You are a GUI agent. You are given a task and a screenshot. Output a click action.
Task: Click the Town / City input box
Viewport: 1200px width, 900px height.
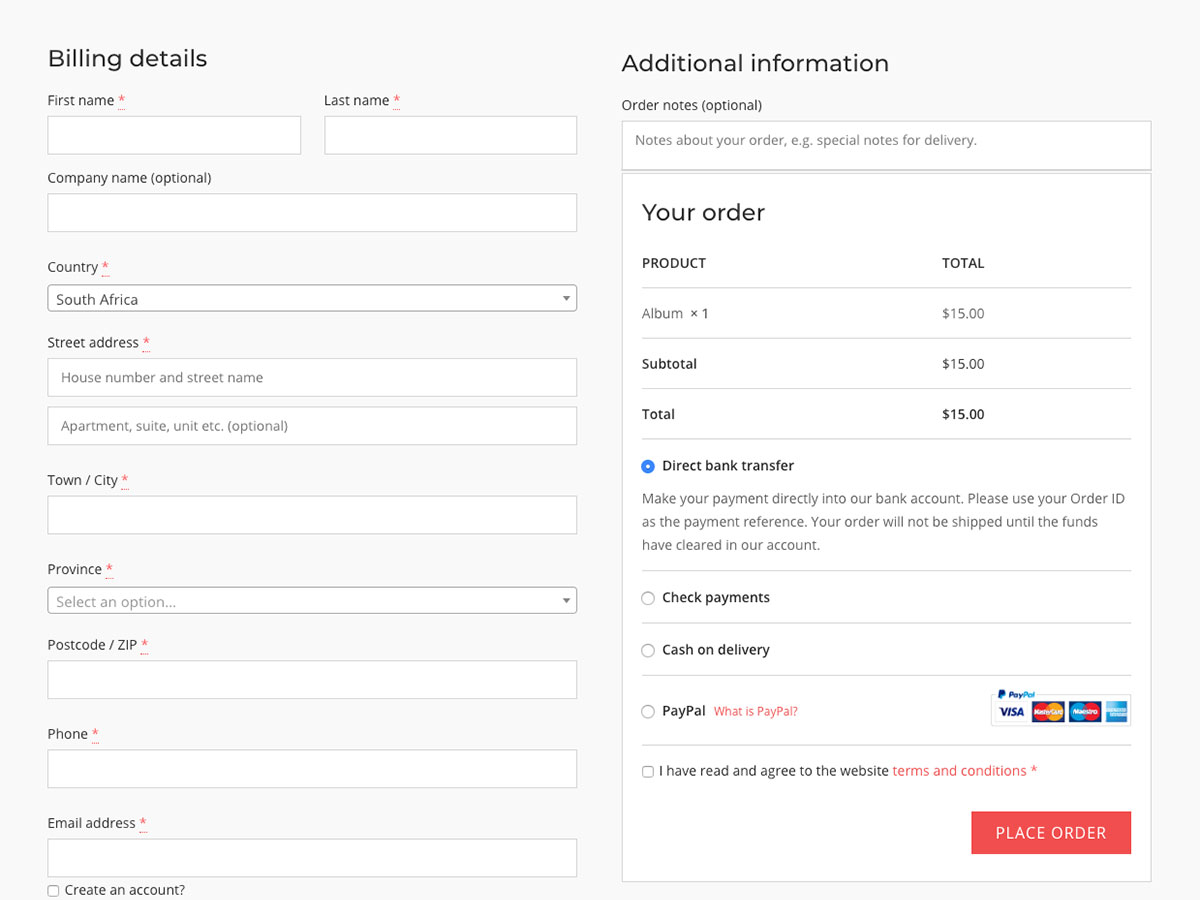tap(312, 515)
